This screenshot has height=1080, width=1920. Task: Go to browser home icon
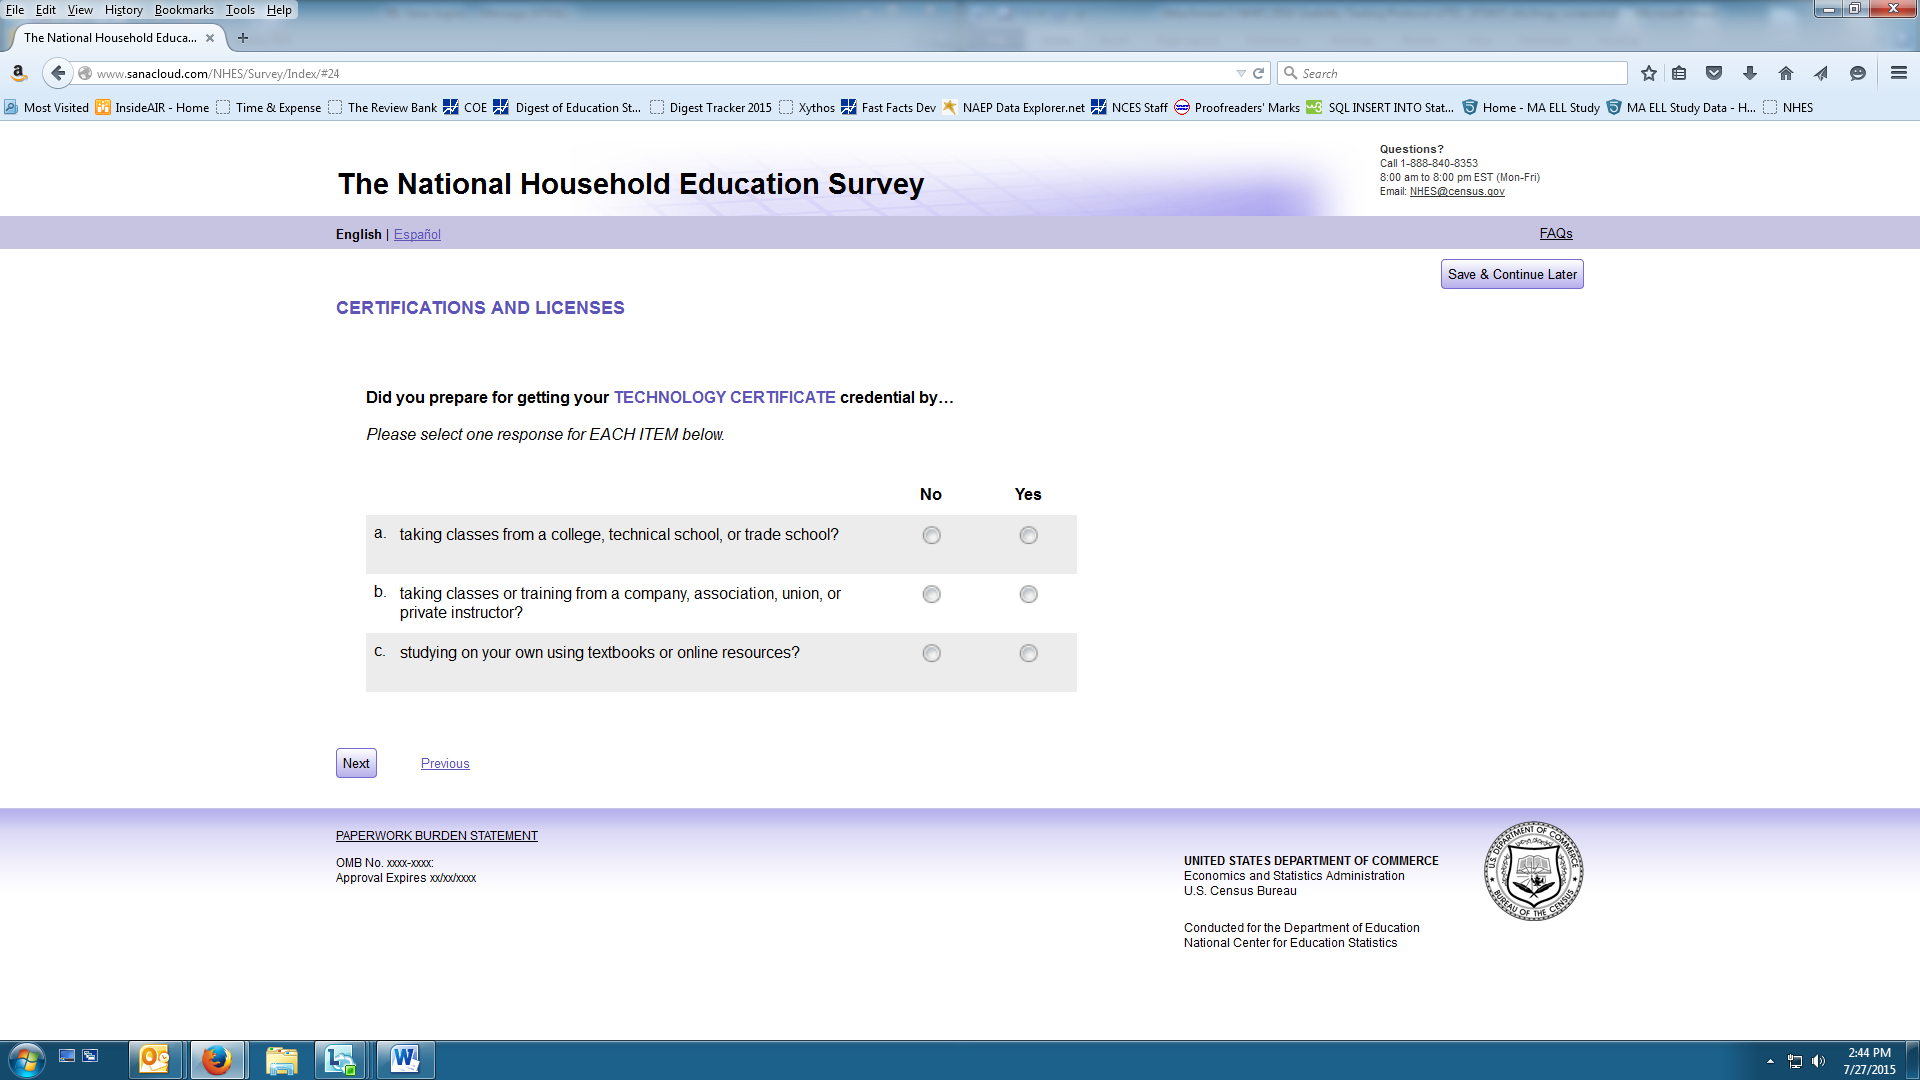tap(1785, 73)
